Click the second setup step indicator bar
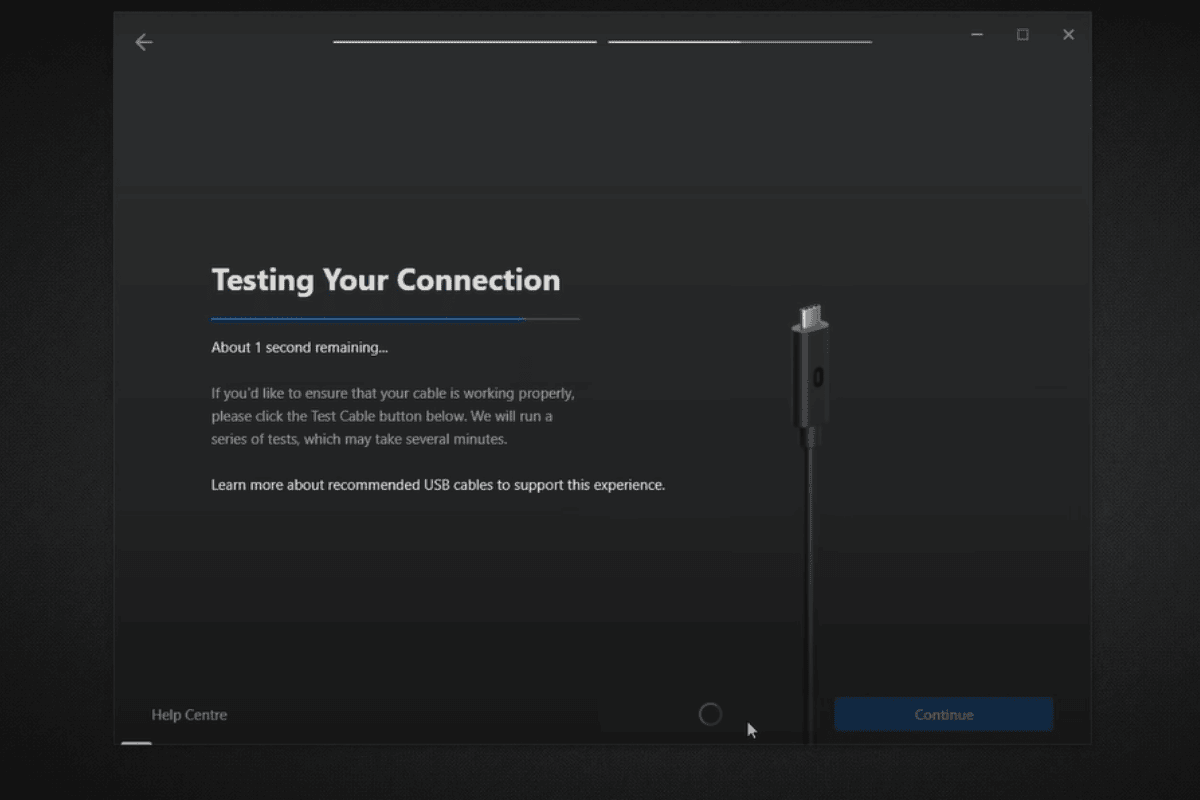Screen dimensions: 1200x800 (740, 42)
